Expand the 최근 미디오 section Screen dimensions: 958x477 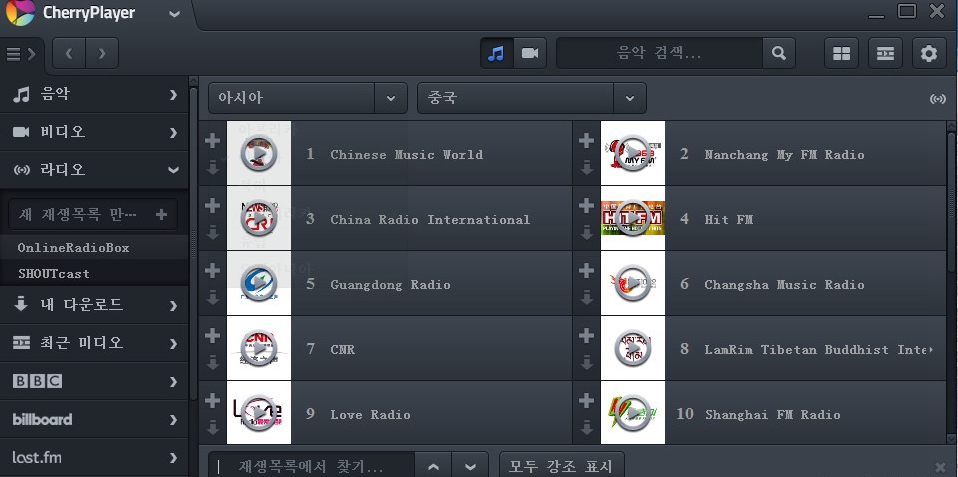(94, 343)
